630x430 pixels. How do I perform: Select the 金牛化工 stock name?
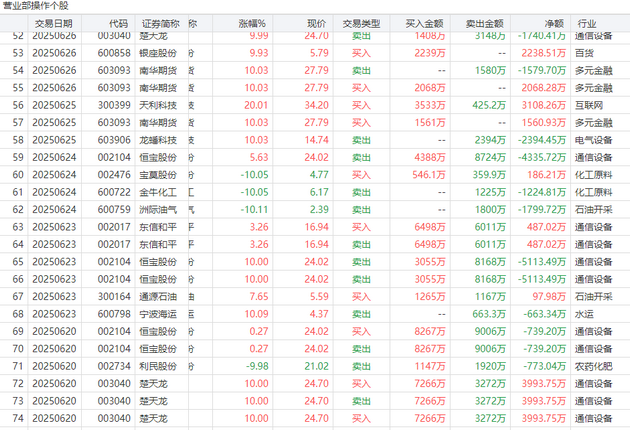158,192
